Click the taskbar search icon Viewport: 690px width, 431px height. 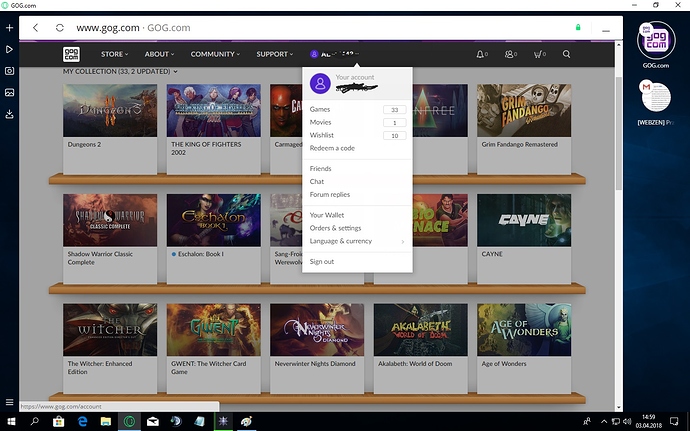pos(34,421)
